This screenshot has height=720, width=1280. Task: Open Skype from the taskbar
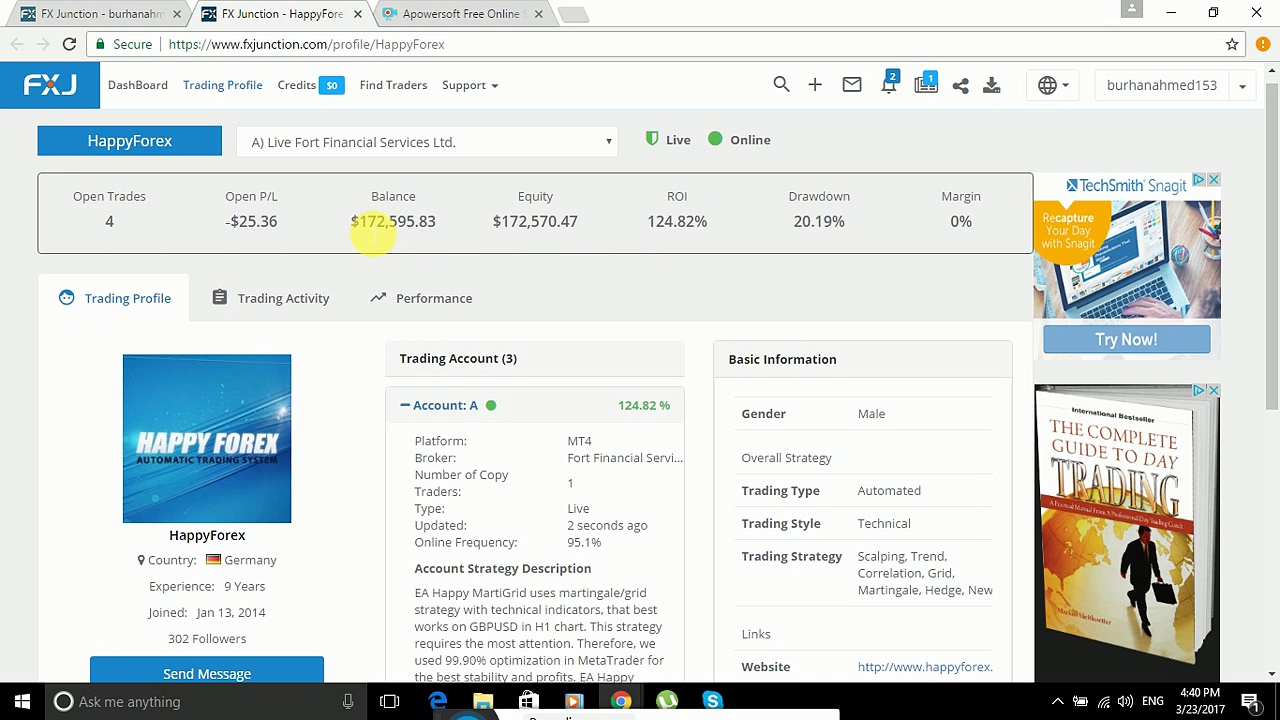coord(712,702)
